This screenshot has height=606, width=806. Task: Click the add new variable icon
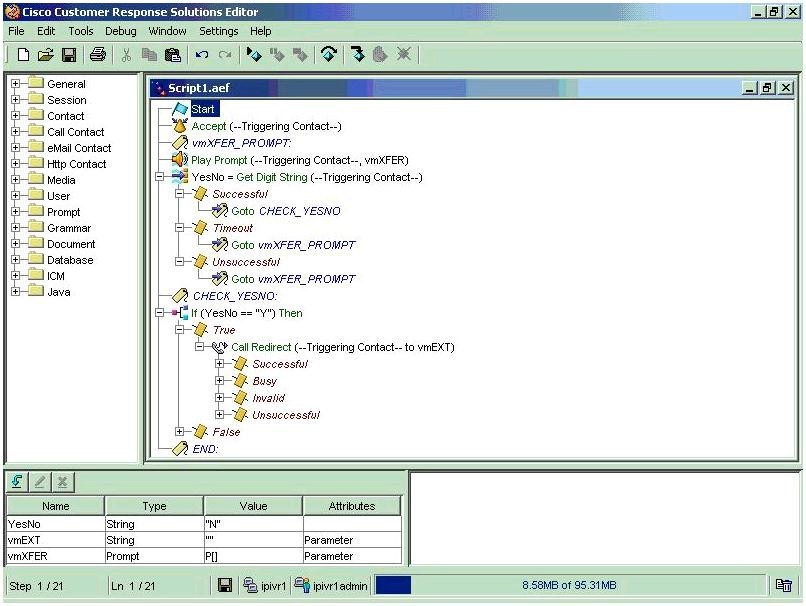(16, 482)
